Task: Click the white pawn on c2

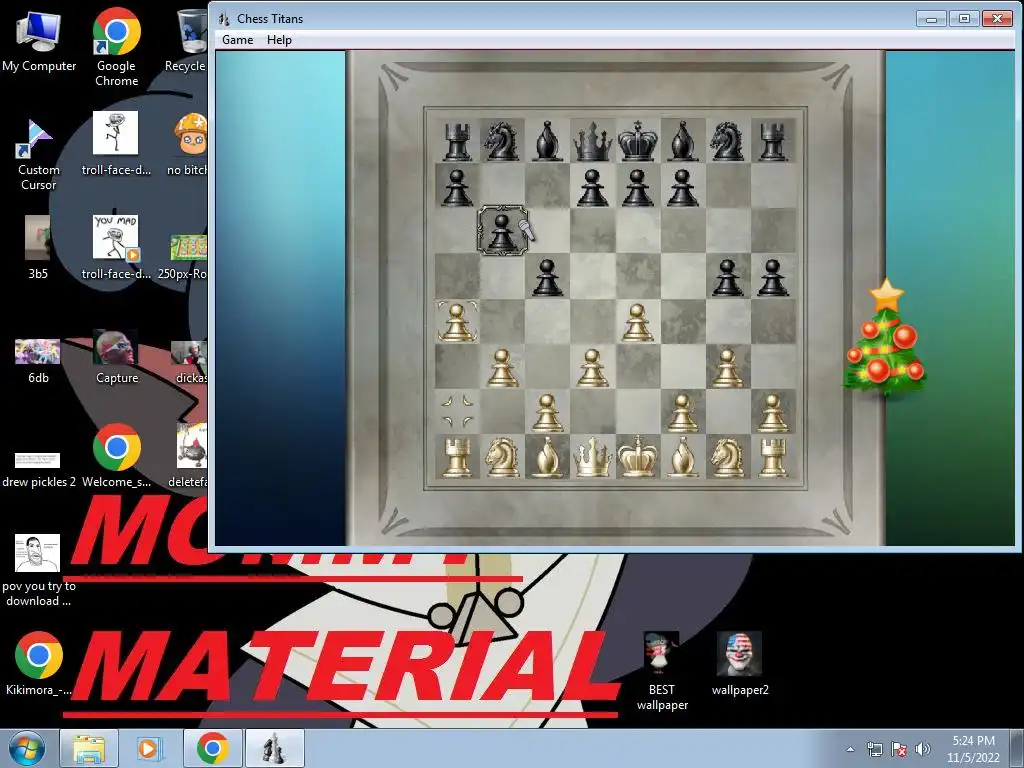Action: pyautogui.click(x=547, y=413)
